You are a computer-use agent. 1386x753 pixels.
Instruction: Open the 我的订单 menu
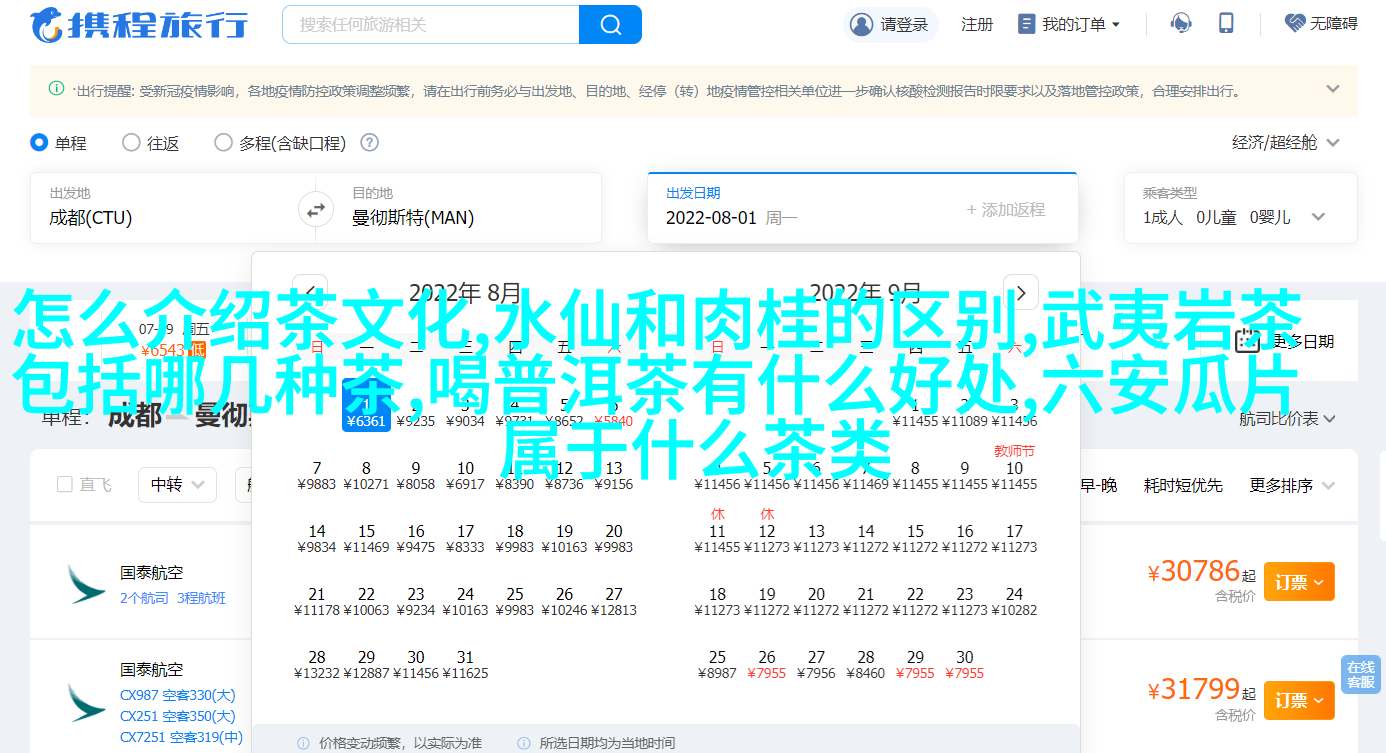coord(1068,24)
